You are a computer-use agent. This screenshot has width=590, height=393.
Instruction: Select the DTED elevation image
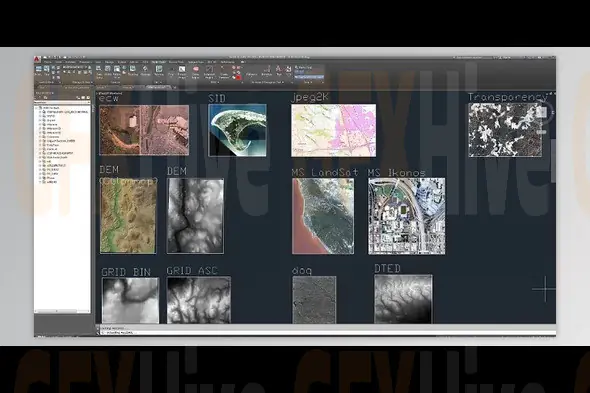pos(403,299)
